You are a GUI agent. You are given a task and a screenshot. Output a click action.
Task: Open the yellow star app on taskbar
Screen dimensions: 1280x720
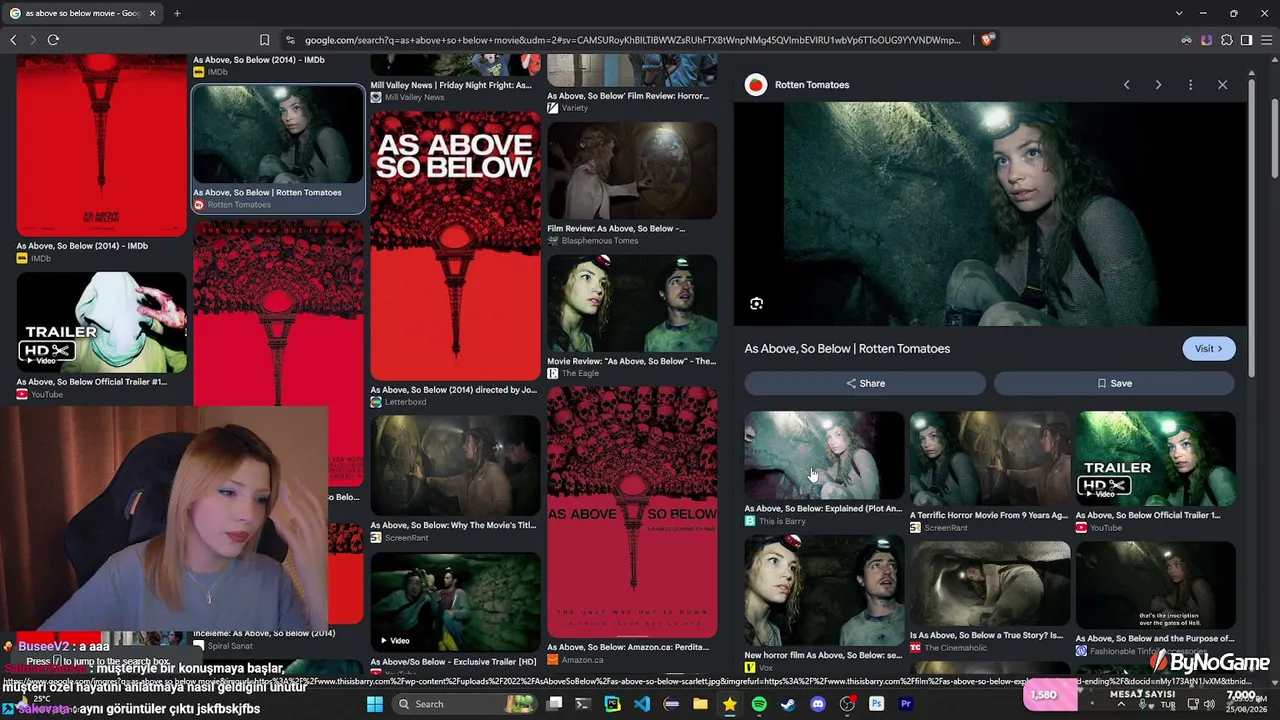[730, 704]
